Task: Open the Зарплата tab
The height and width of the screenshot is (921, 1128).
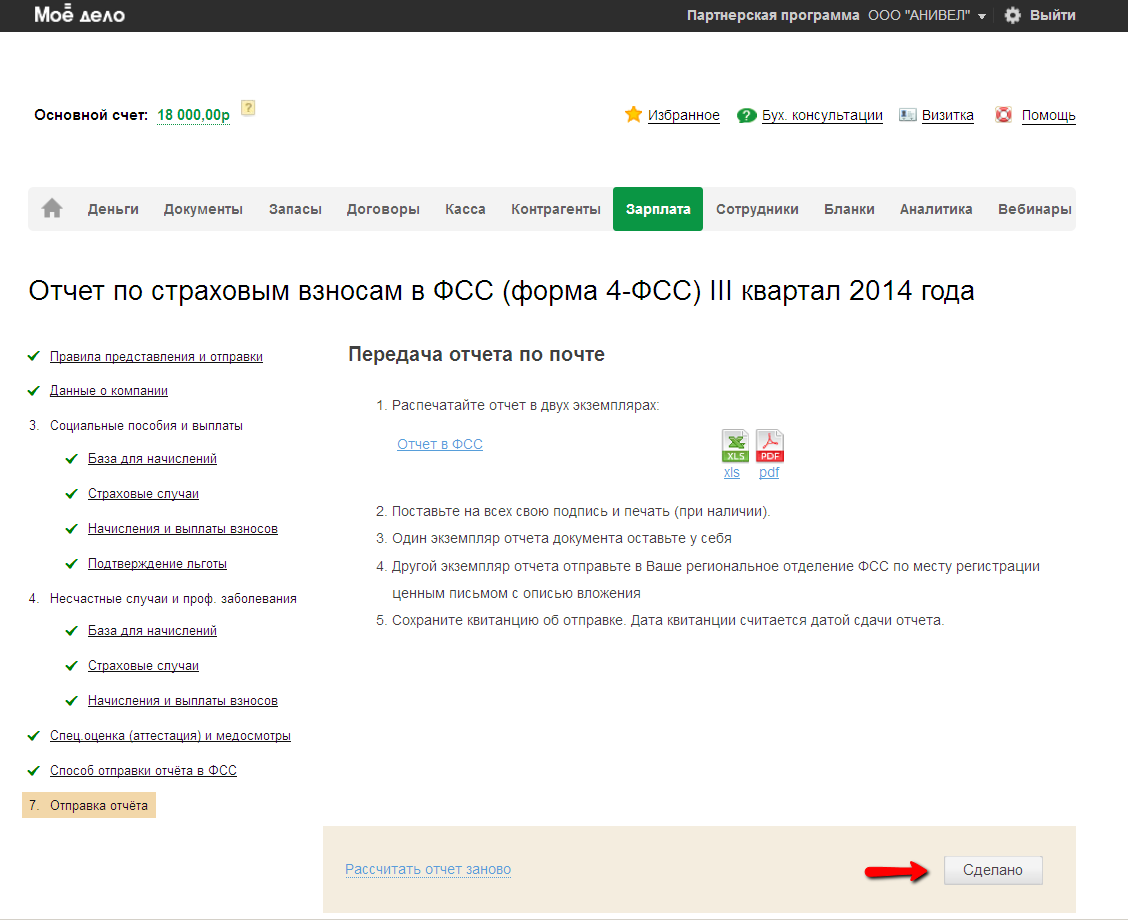Action: [x=658, y=209]
